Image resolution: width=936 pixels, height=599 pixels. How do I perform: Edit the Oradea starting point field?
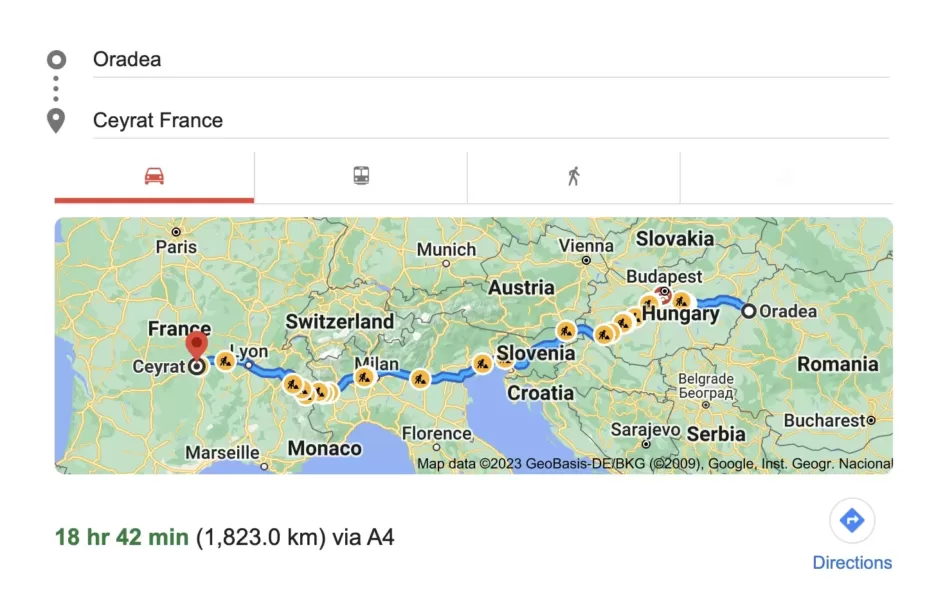click(490, 59)
